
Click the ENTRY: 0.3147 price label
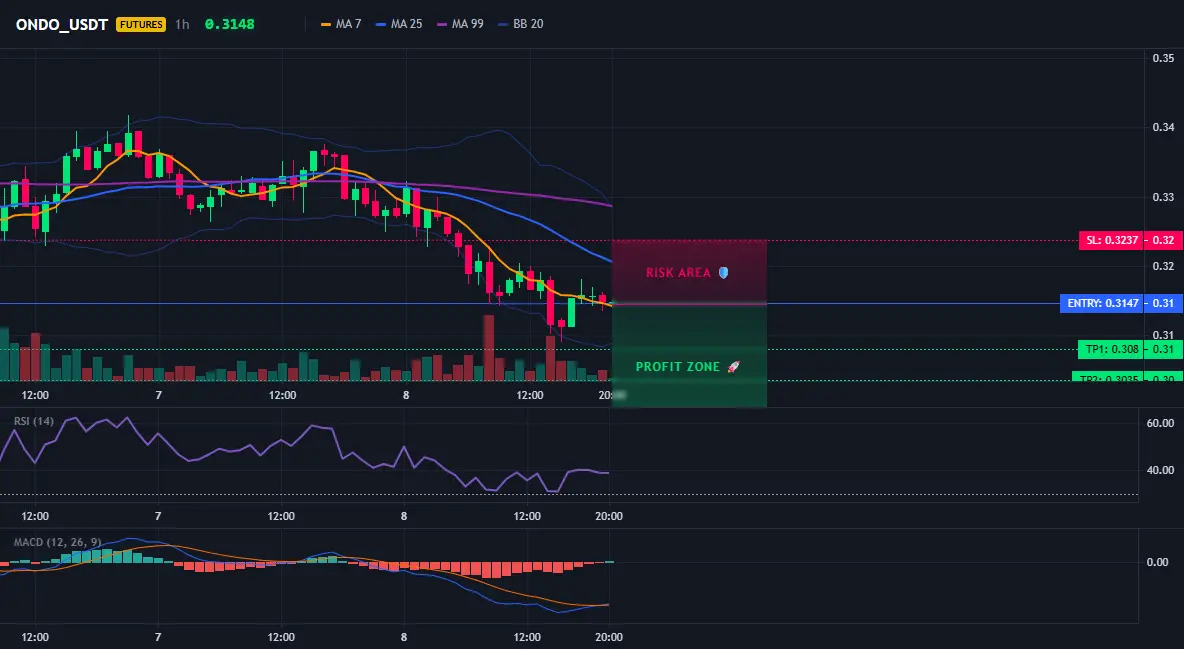click(1101, 304)
